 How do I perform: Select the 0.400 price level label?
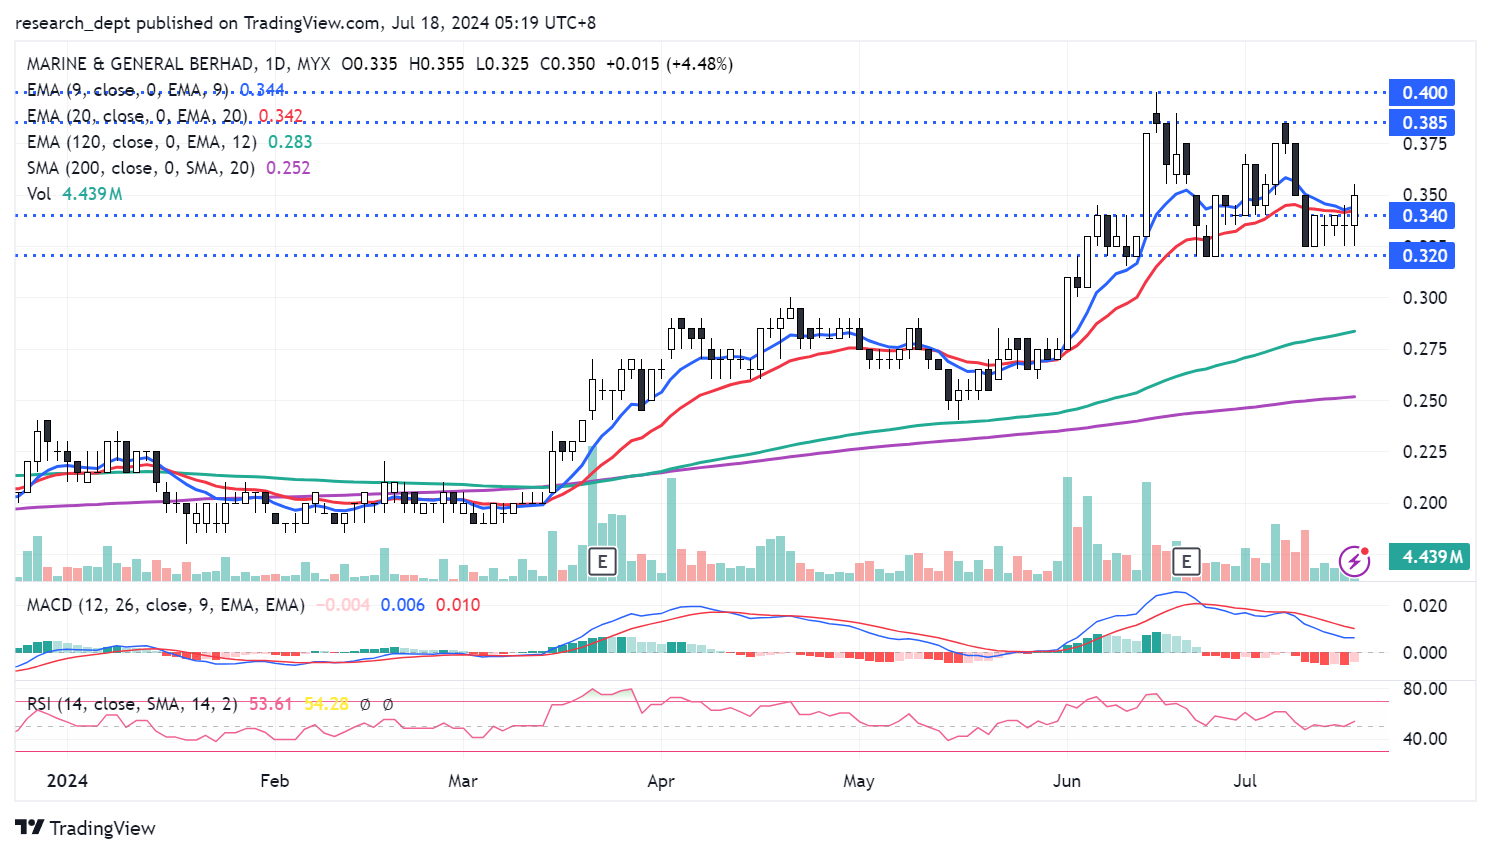[1423, 93]
